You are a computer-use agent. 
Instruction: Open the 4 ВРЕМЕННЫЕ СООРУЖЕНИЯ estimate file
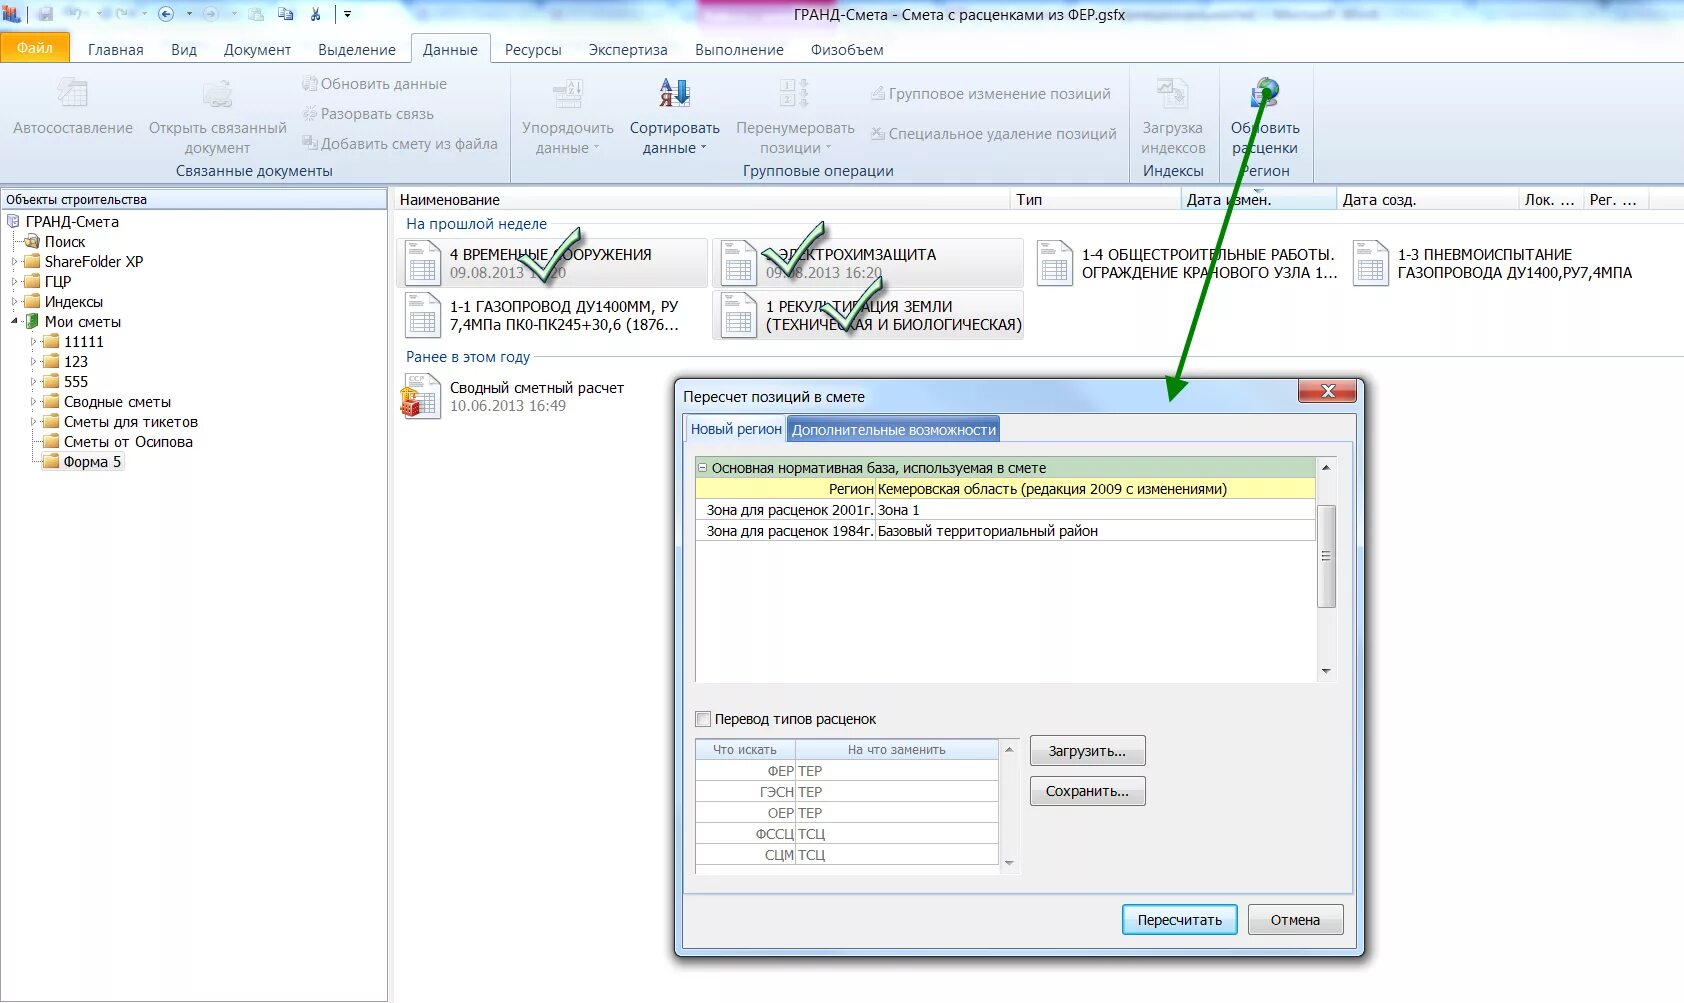pyautogui.click(x=552, y=263)
